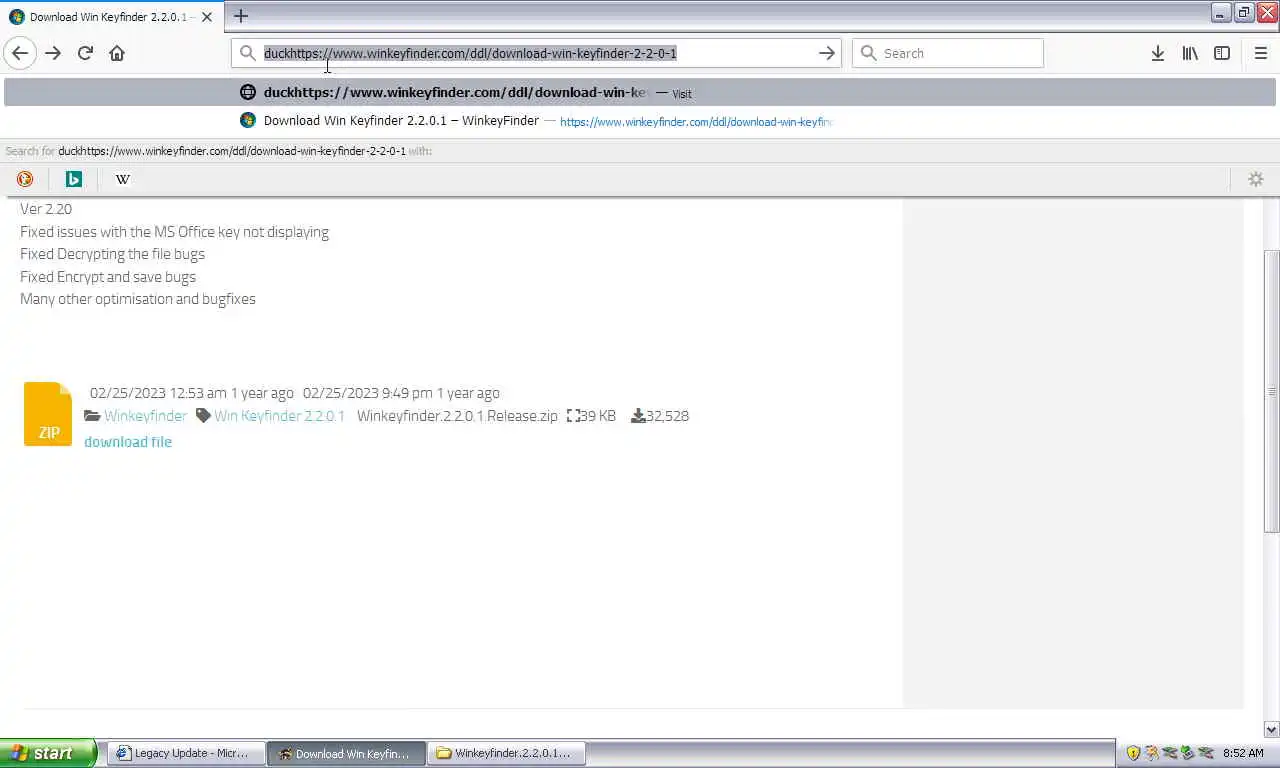
Task: Open the hamburger application menu
Action: click(x=1260, y=53)
